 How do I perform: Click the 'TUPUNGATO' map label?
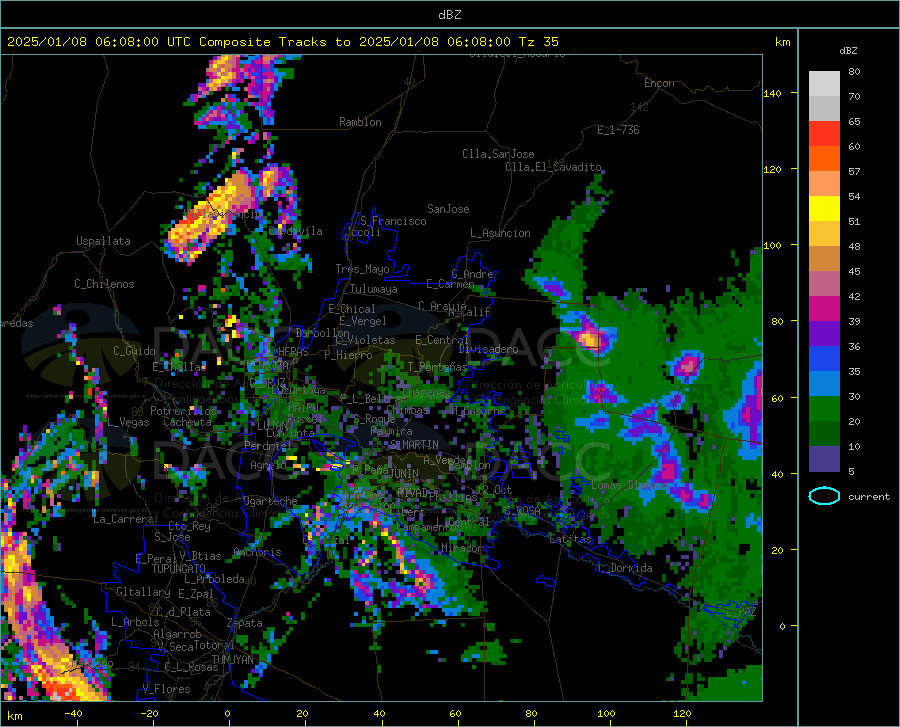179,569
